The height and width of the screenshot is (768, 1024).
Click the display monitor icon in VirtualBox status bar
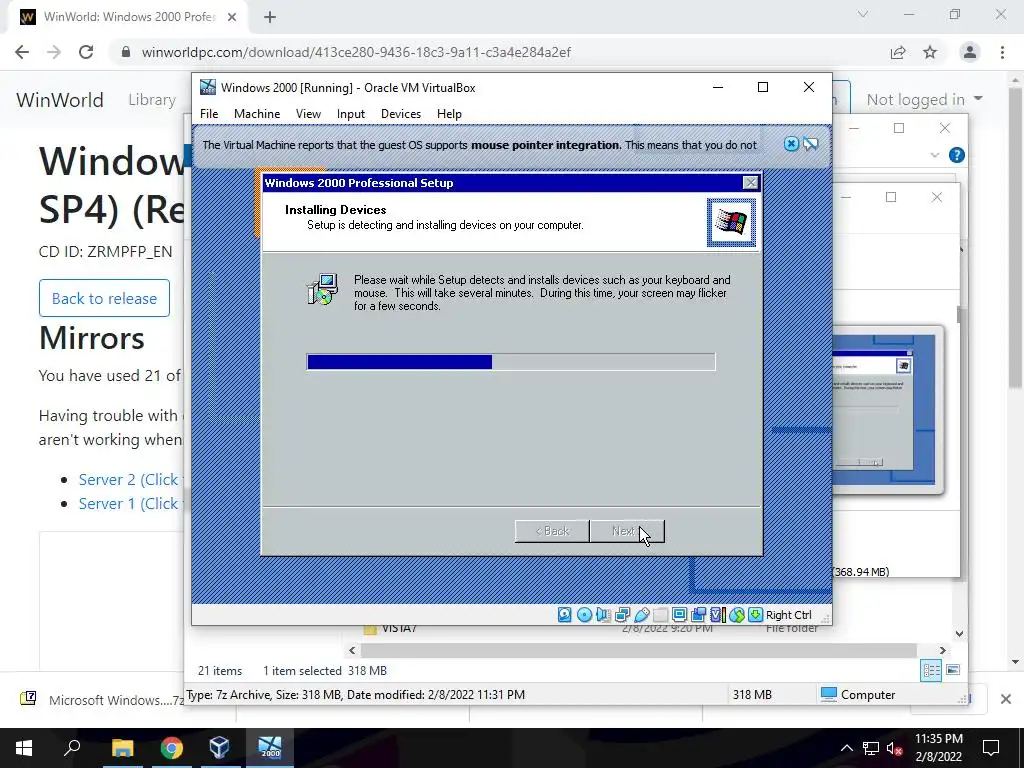pyautogui.click(x=679, y=615)
